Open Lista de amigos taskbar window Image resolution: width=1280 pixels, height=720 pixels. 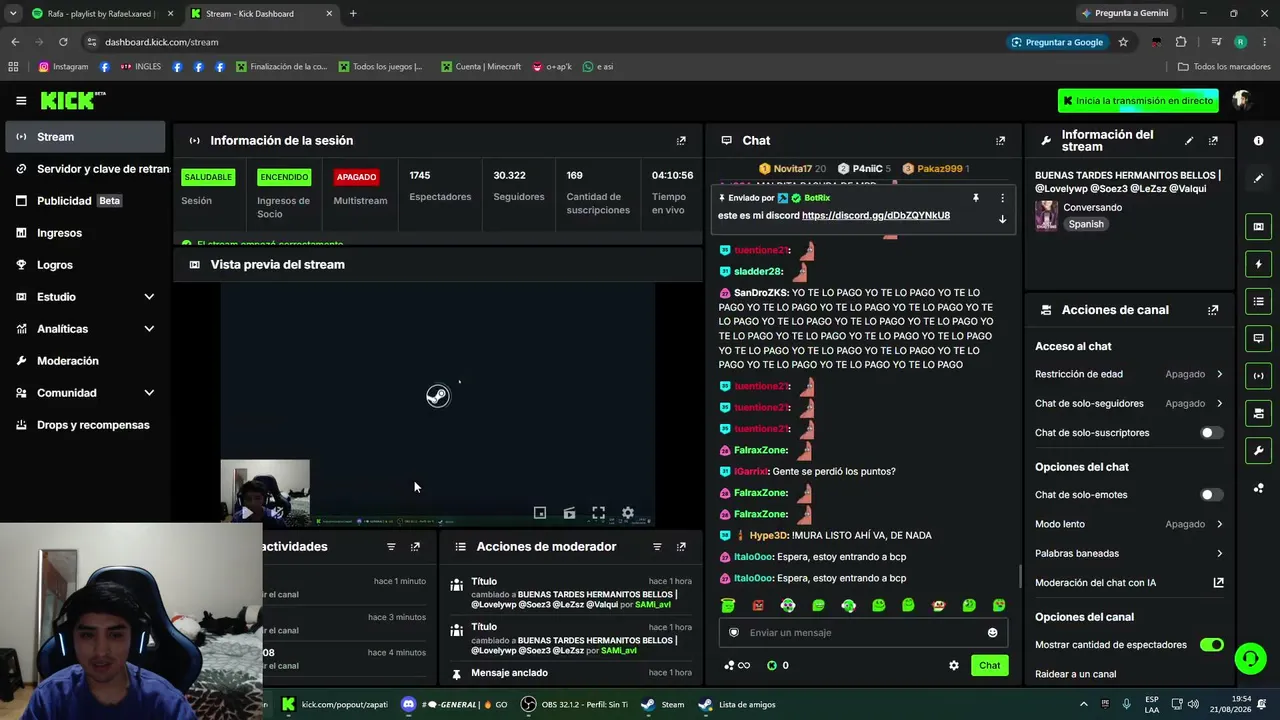(x=737, y=704)
